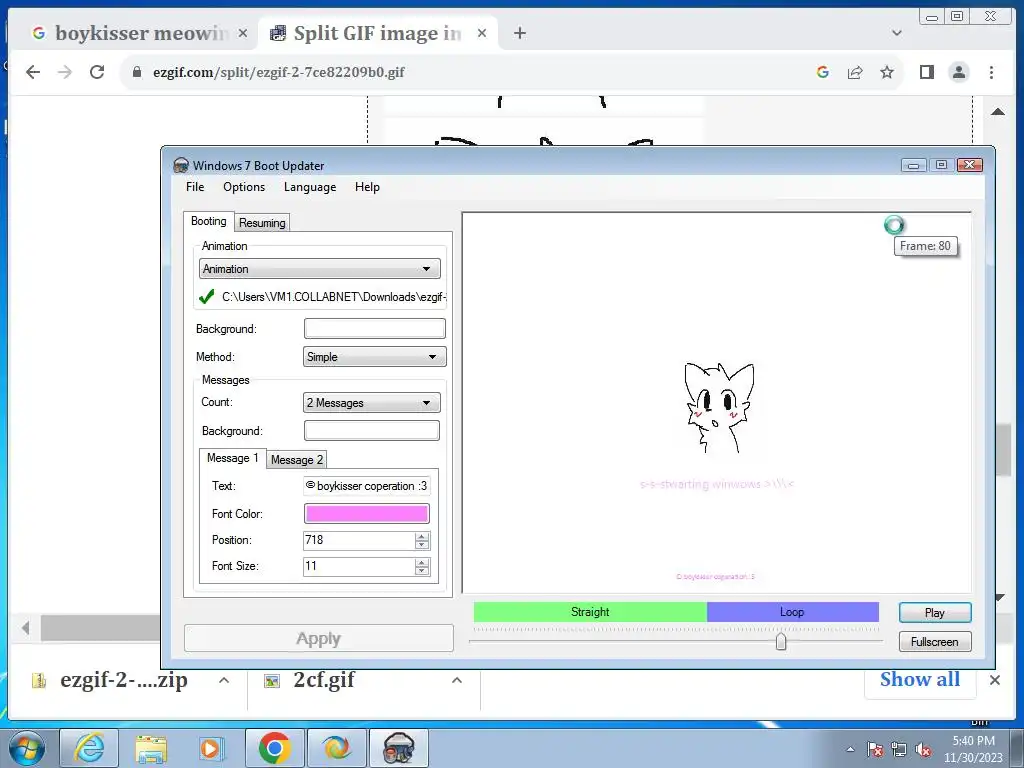Click the blue Loop segment

click(x=792, y=612)
